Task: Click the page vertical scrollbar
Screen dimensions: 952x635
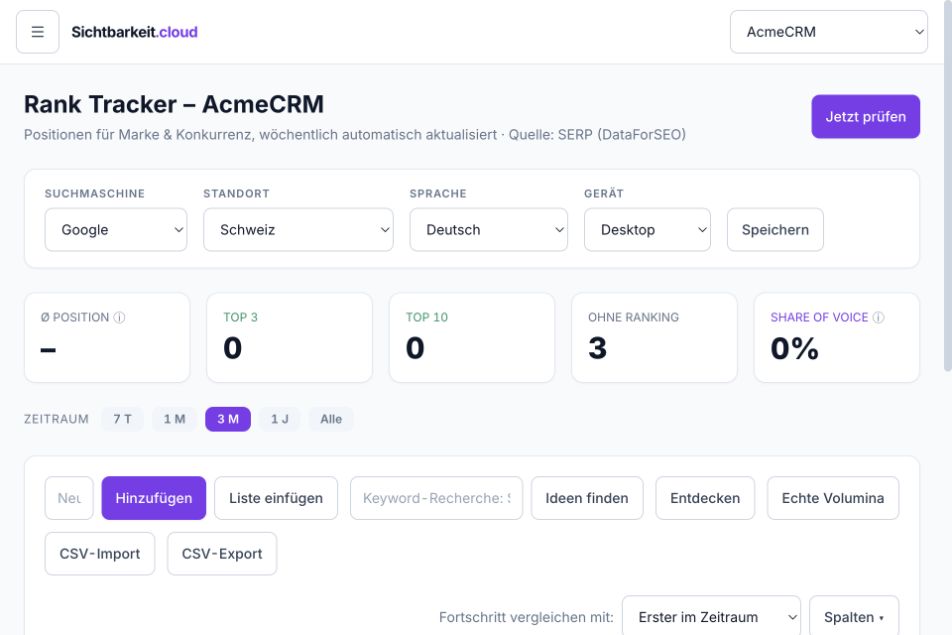Action: click(948, 185)
